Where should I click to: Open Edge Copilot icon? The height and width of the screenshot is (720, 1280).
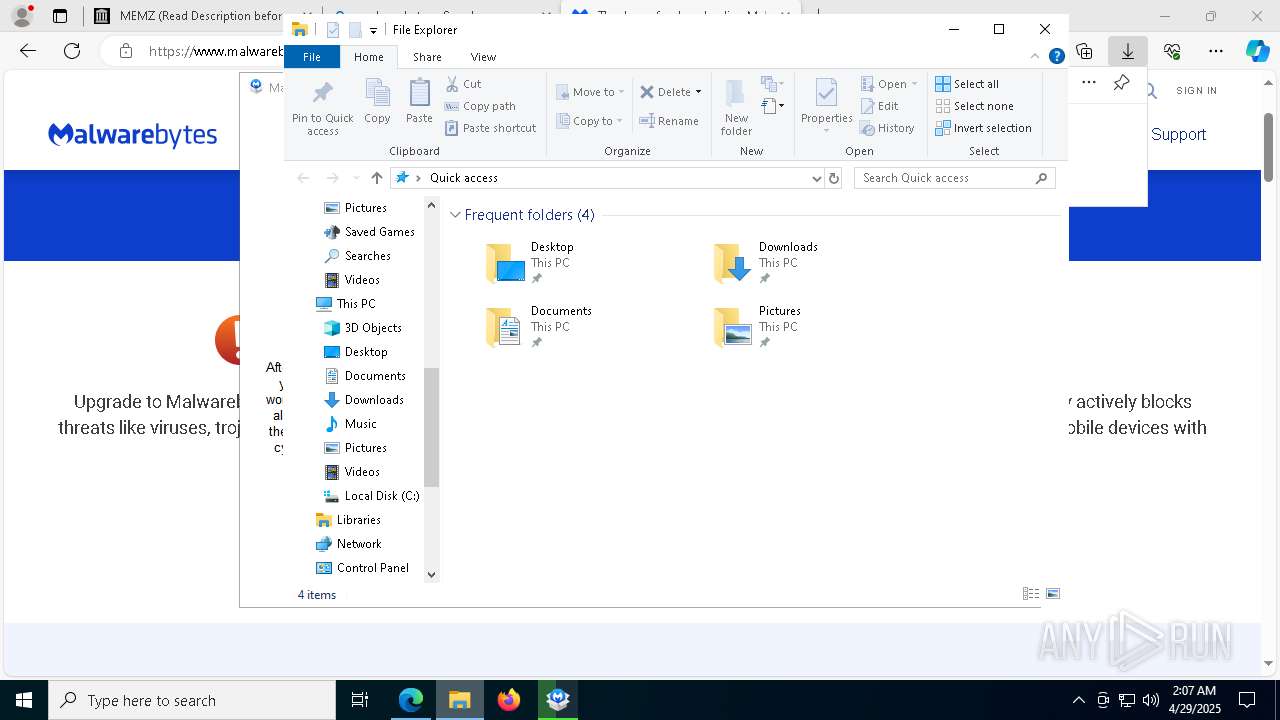point(1257,51)
